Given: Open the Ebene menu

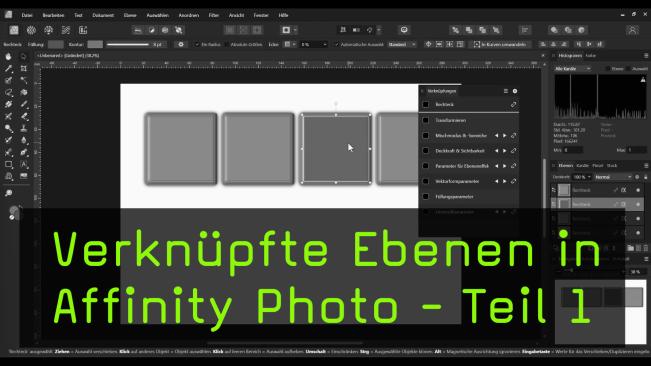Looking at the screenshot, I should [130, 15].
